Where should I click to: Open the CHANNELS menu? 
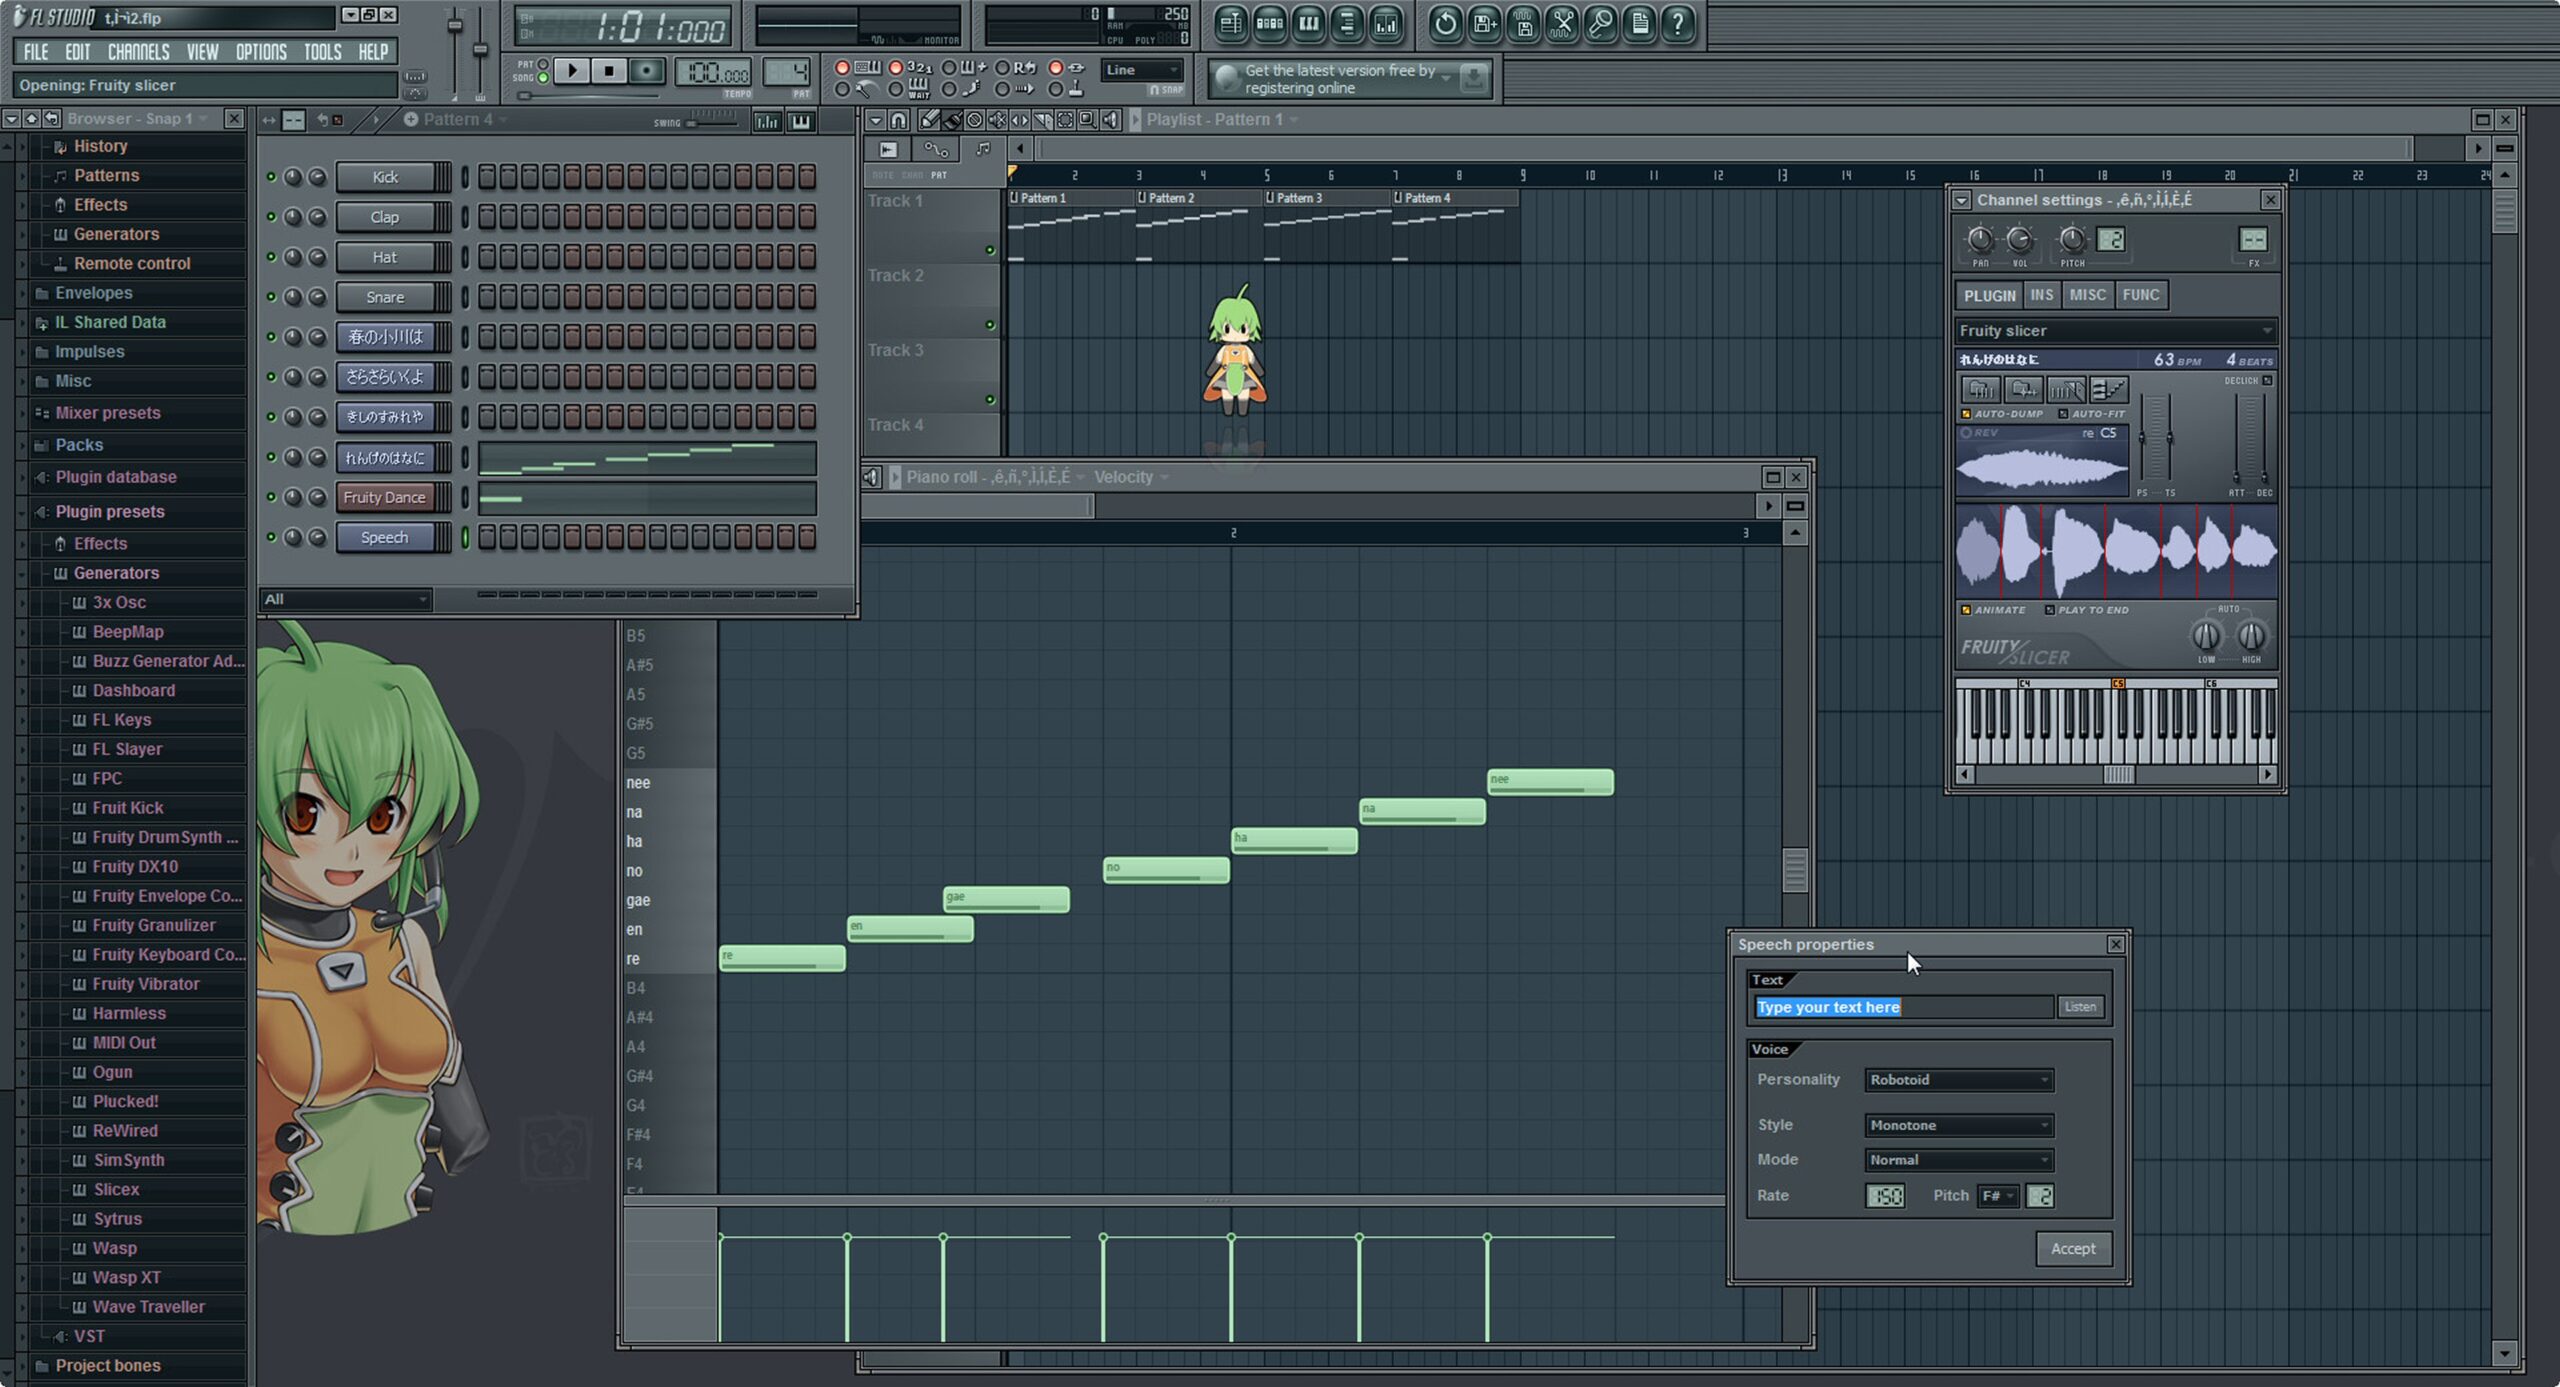click(138, 52)
